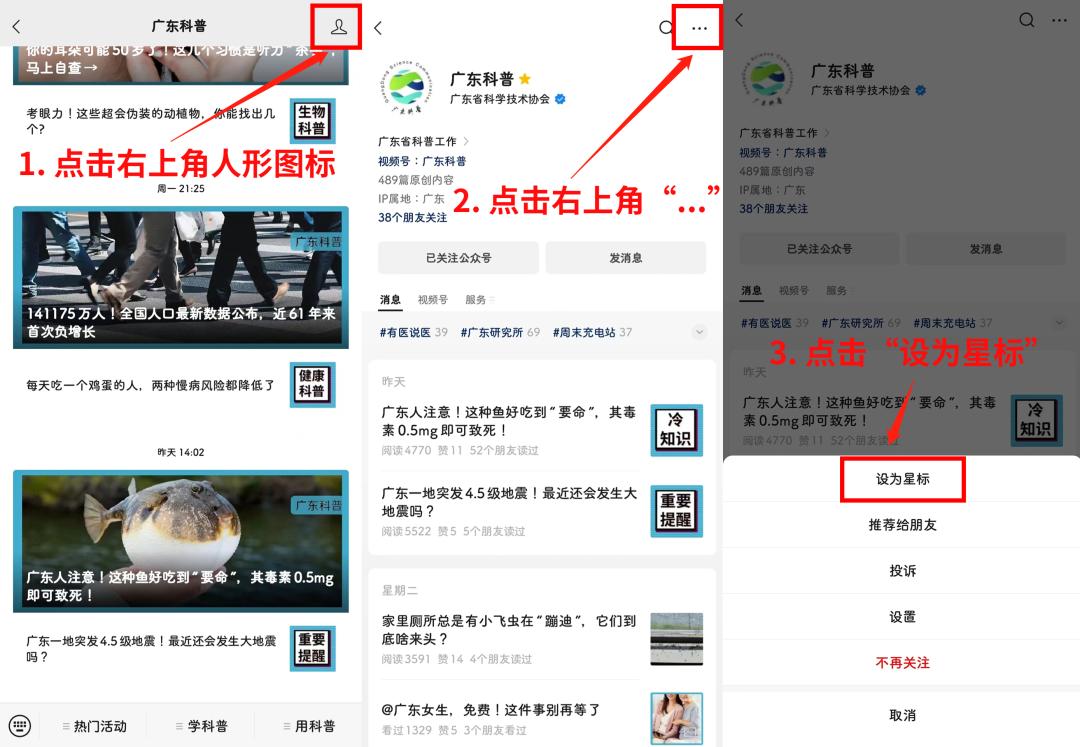Switch to the 视频号 tab
This screenshot has height=747, width=1080.
[x=433, y=299]
